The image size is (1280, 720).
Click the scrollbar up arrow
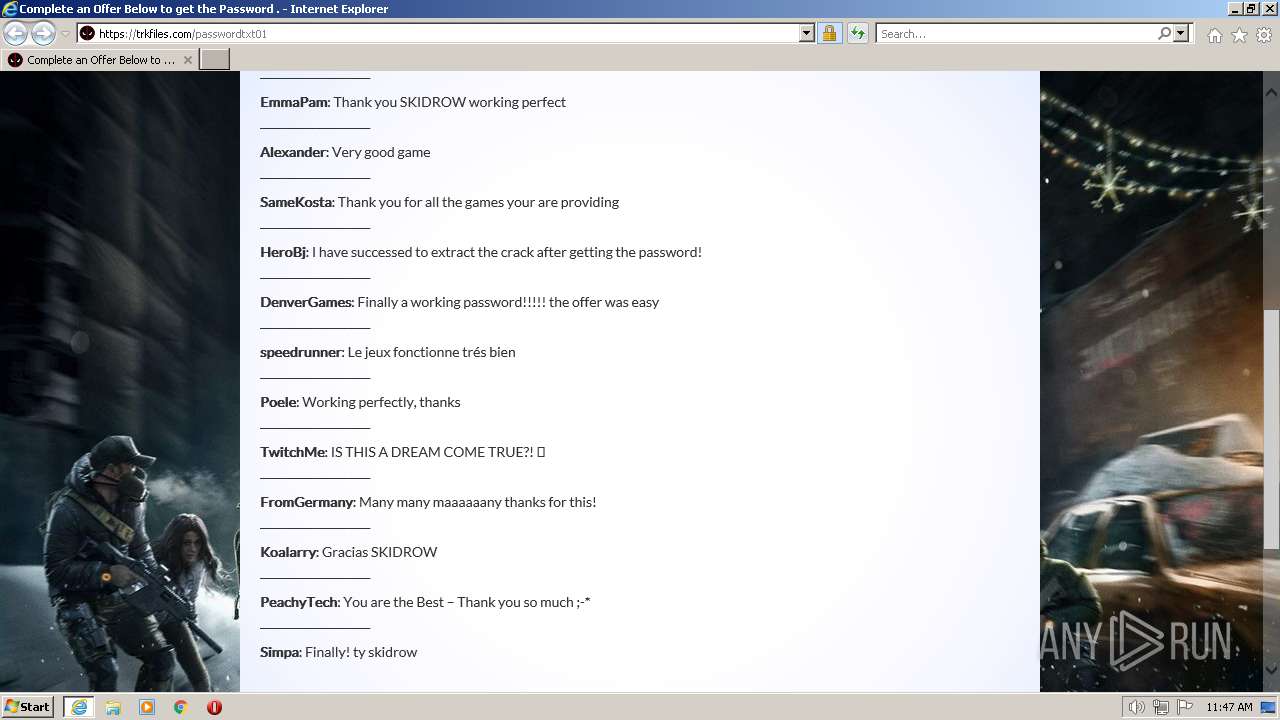[x=1272, y=92]
